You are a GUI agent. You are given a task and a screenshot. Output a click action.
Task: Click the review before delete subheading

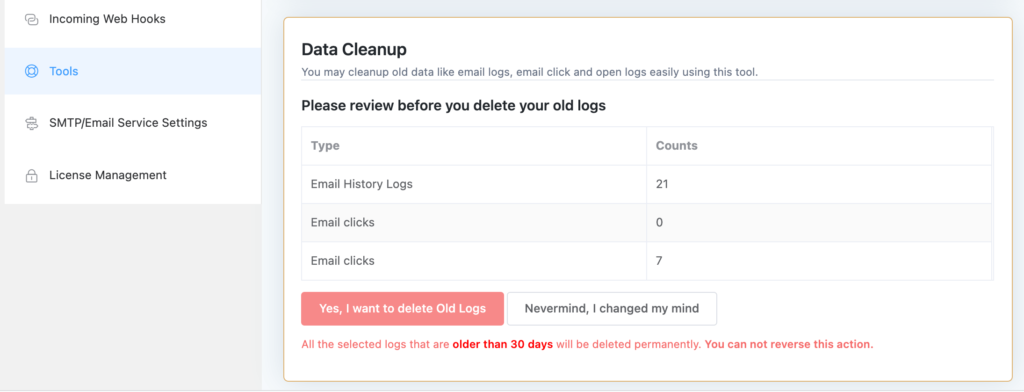(453, 105)
